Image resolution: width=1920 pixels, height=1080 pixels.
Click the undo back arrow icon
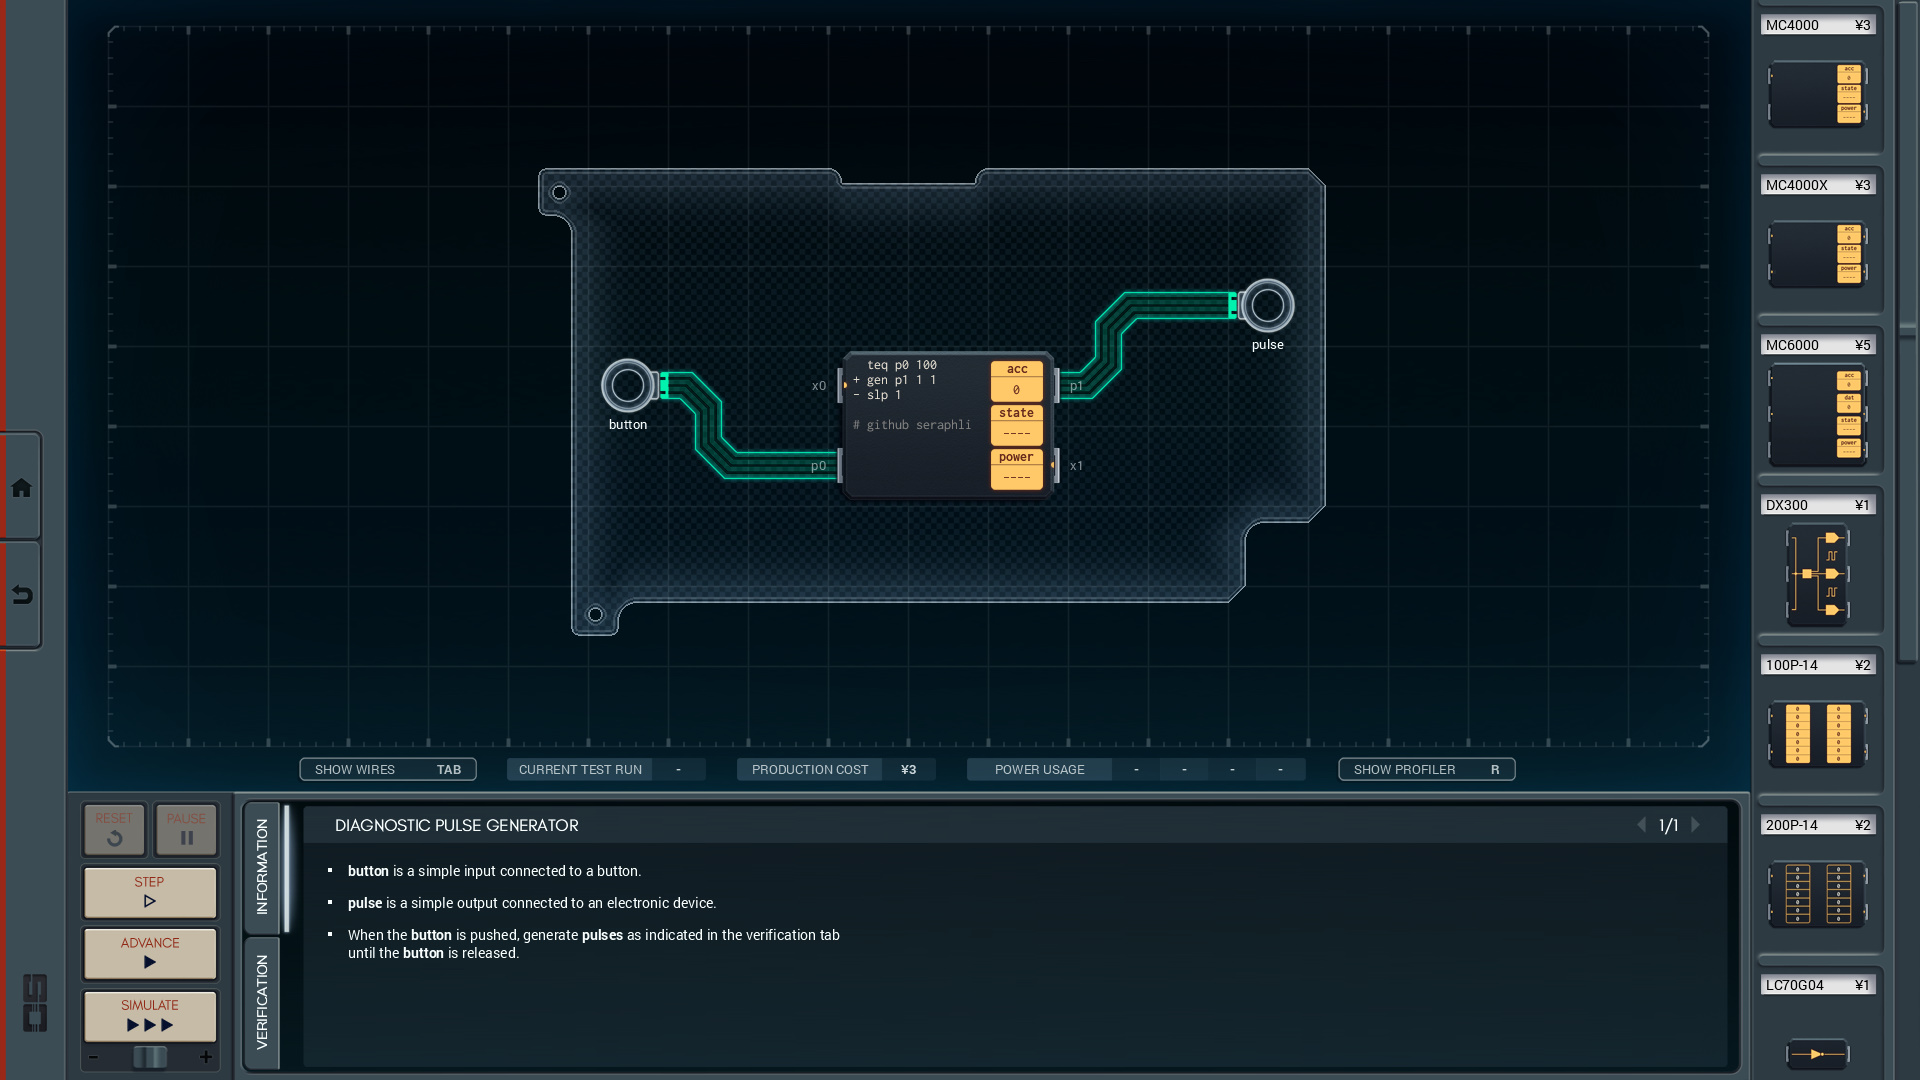tap(21, 596)
